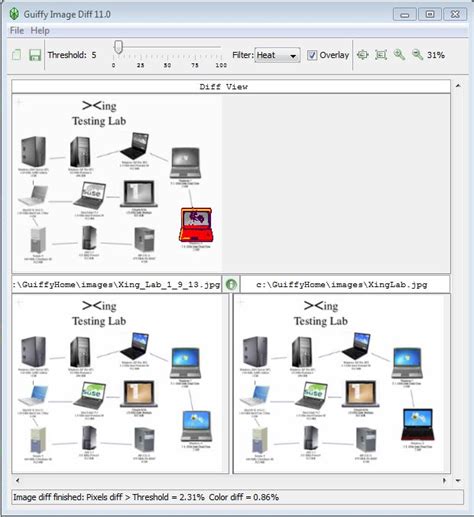Click the Xing_Lab_1_9_13.jpg image pane below its path
The image size is (474, 517).
pos(120,383)
